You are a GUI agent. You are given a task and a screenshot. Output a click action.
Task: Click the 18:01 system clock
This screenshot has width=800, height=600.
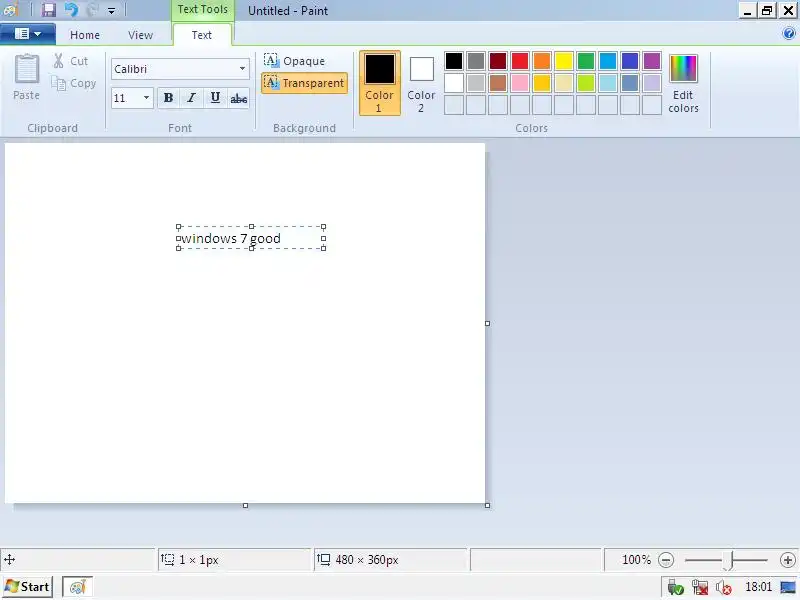(x=758, y=587)
